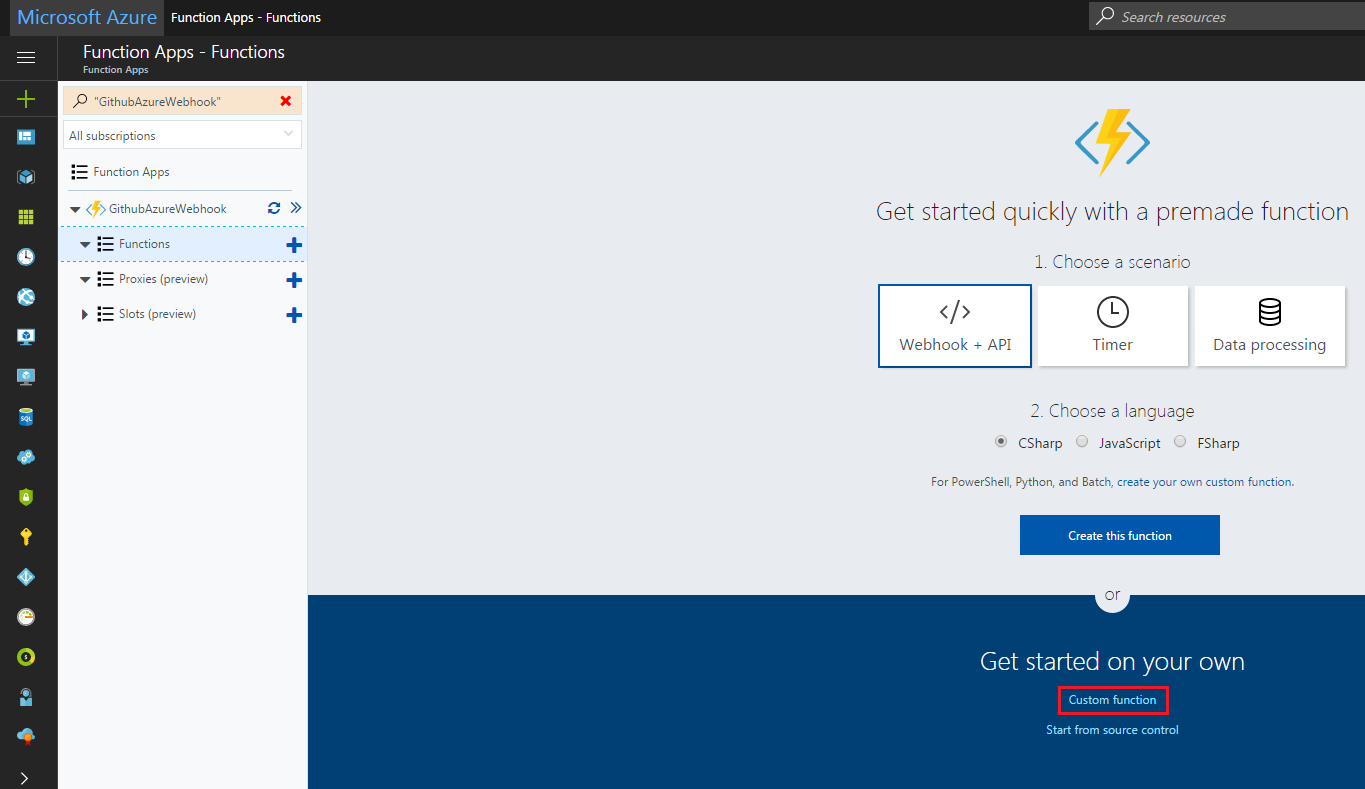Open the hamburger menu in left sidebar

tap(26, 58)
